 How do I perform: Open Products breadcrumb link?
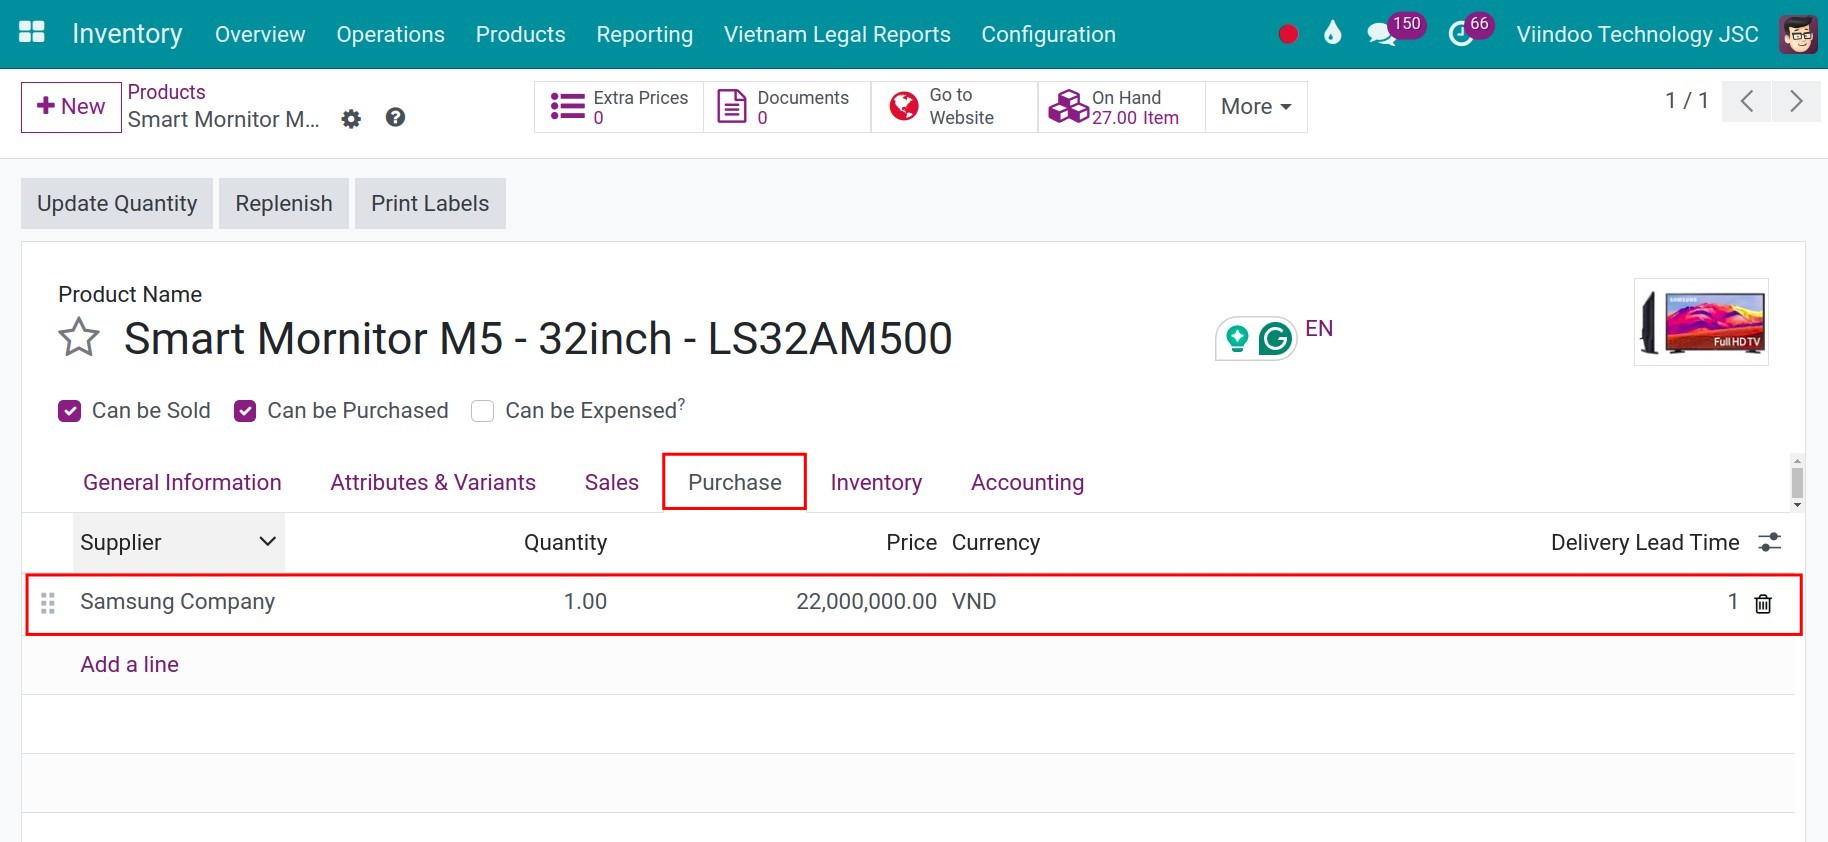coord(166,92)
